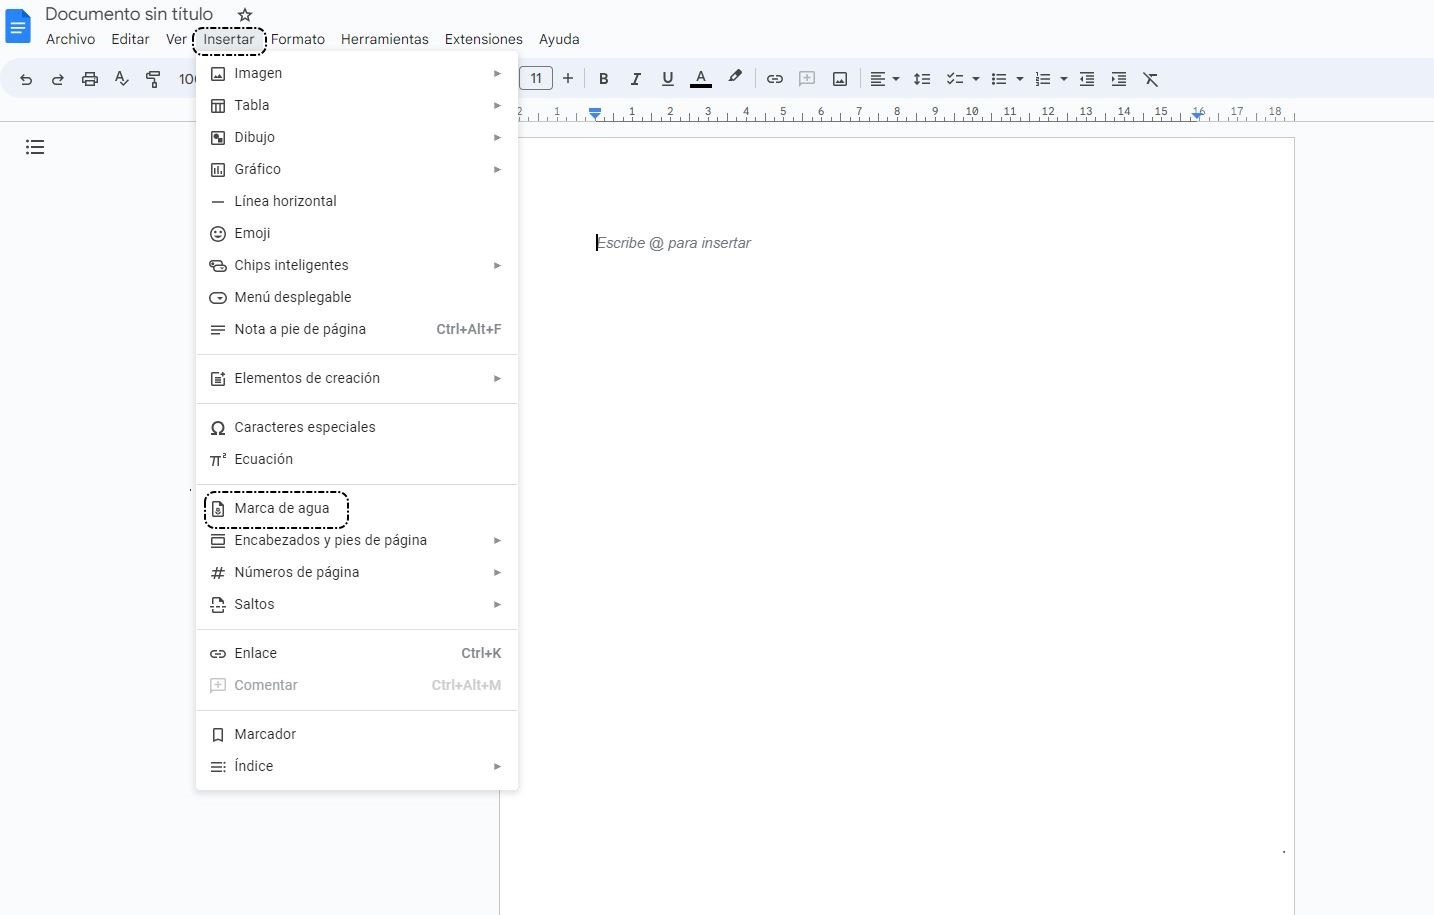Select Caracteres especiales
Viewport: 1434px width, 915px height.
tap(357, 427)
